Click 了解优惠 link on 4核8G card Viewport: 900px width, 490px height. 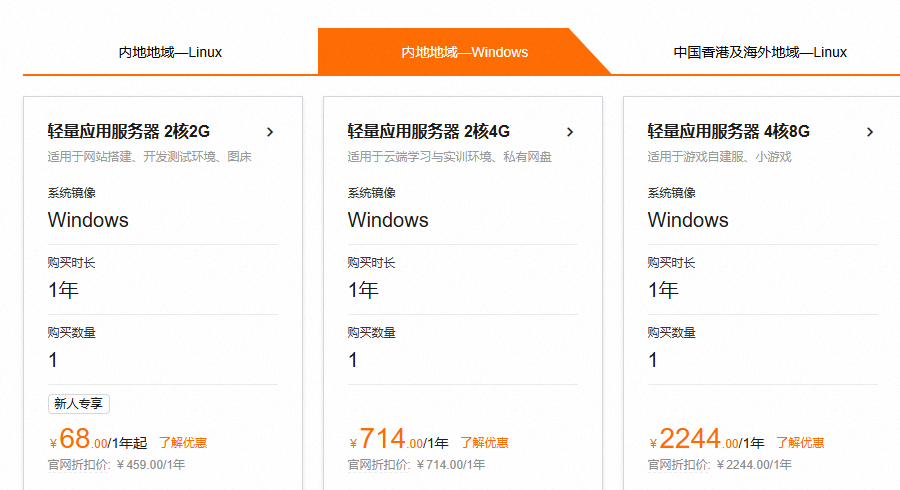point(800,443)
